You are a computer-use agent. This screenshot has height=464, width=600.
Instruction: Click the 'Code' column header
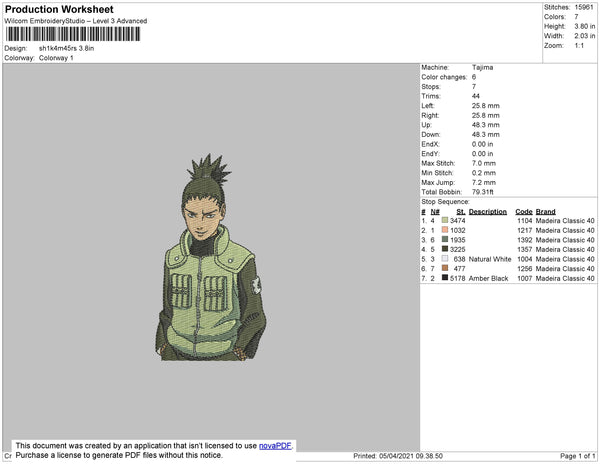(524, 212)
